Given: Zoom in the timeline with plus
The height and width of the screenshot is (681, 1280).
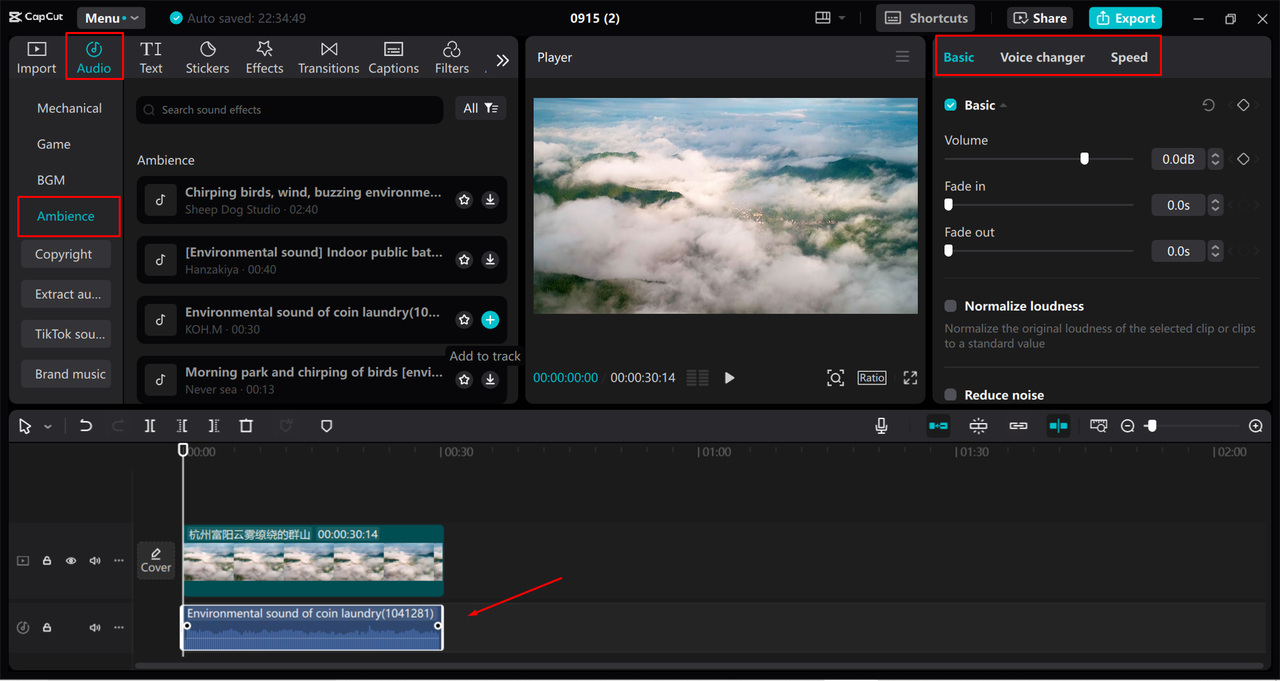Looking at the screenshot, I should [x=1256, y=426].
